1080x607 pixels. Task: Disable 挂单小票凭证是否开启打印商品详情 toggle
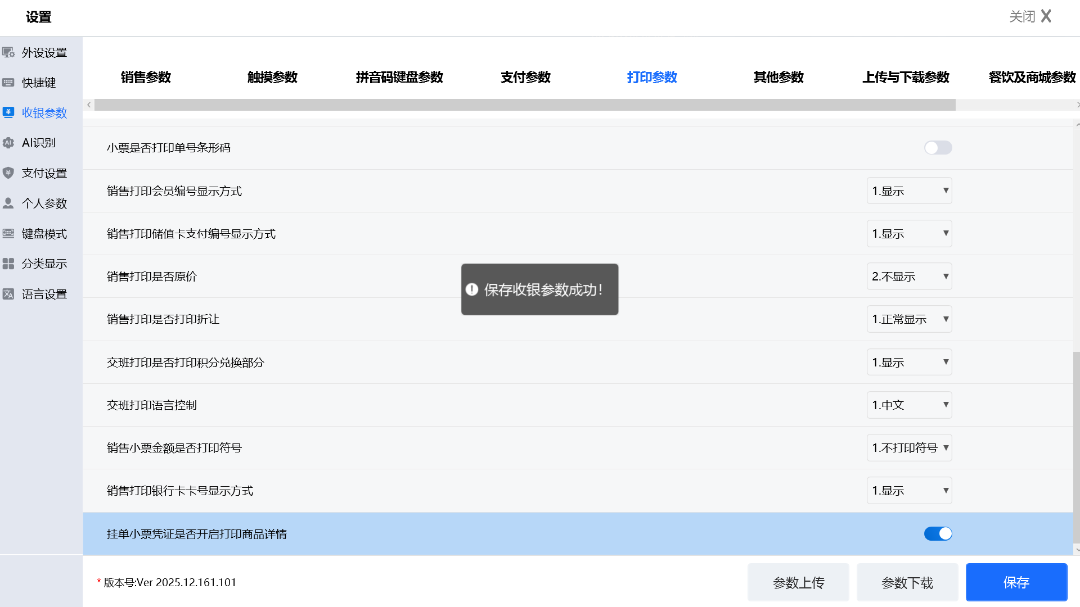pyautogui.click(x=937, y=534)
